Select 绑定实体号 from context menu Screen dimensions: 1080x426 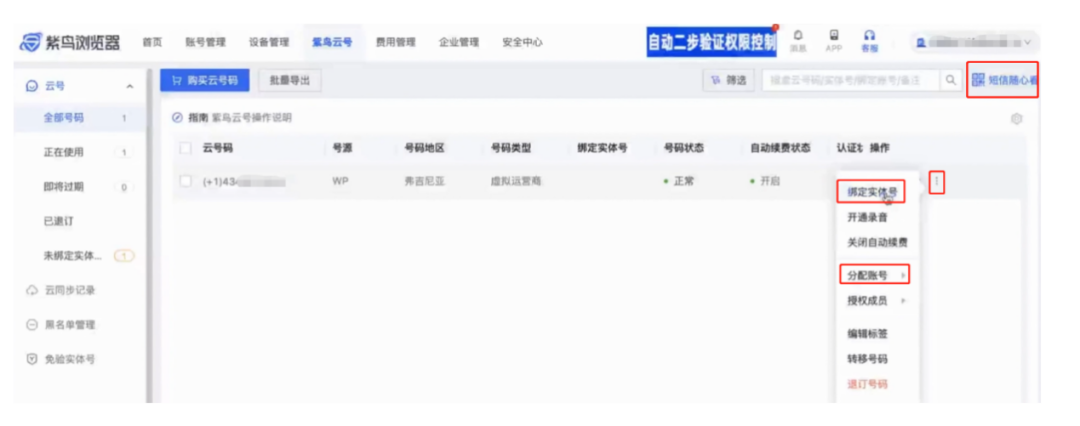click(870, 190)
